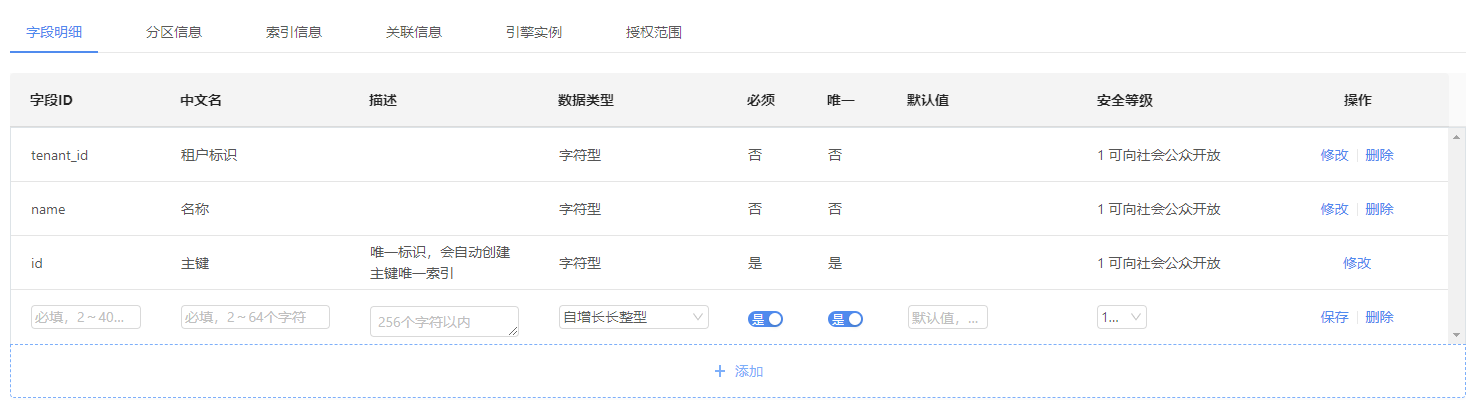Delete the name field row
Screen dimensions: 1476x420
click(1379, 209)
